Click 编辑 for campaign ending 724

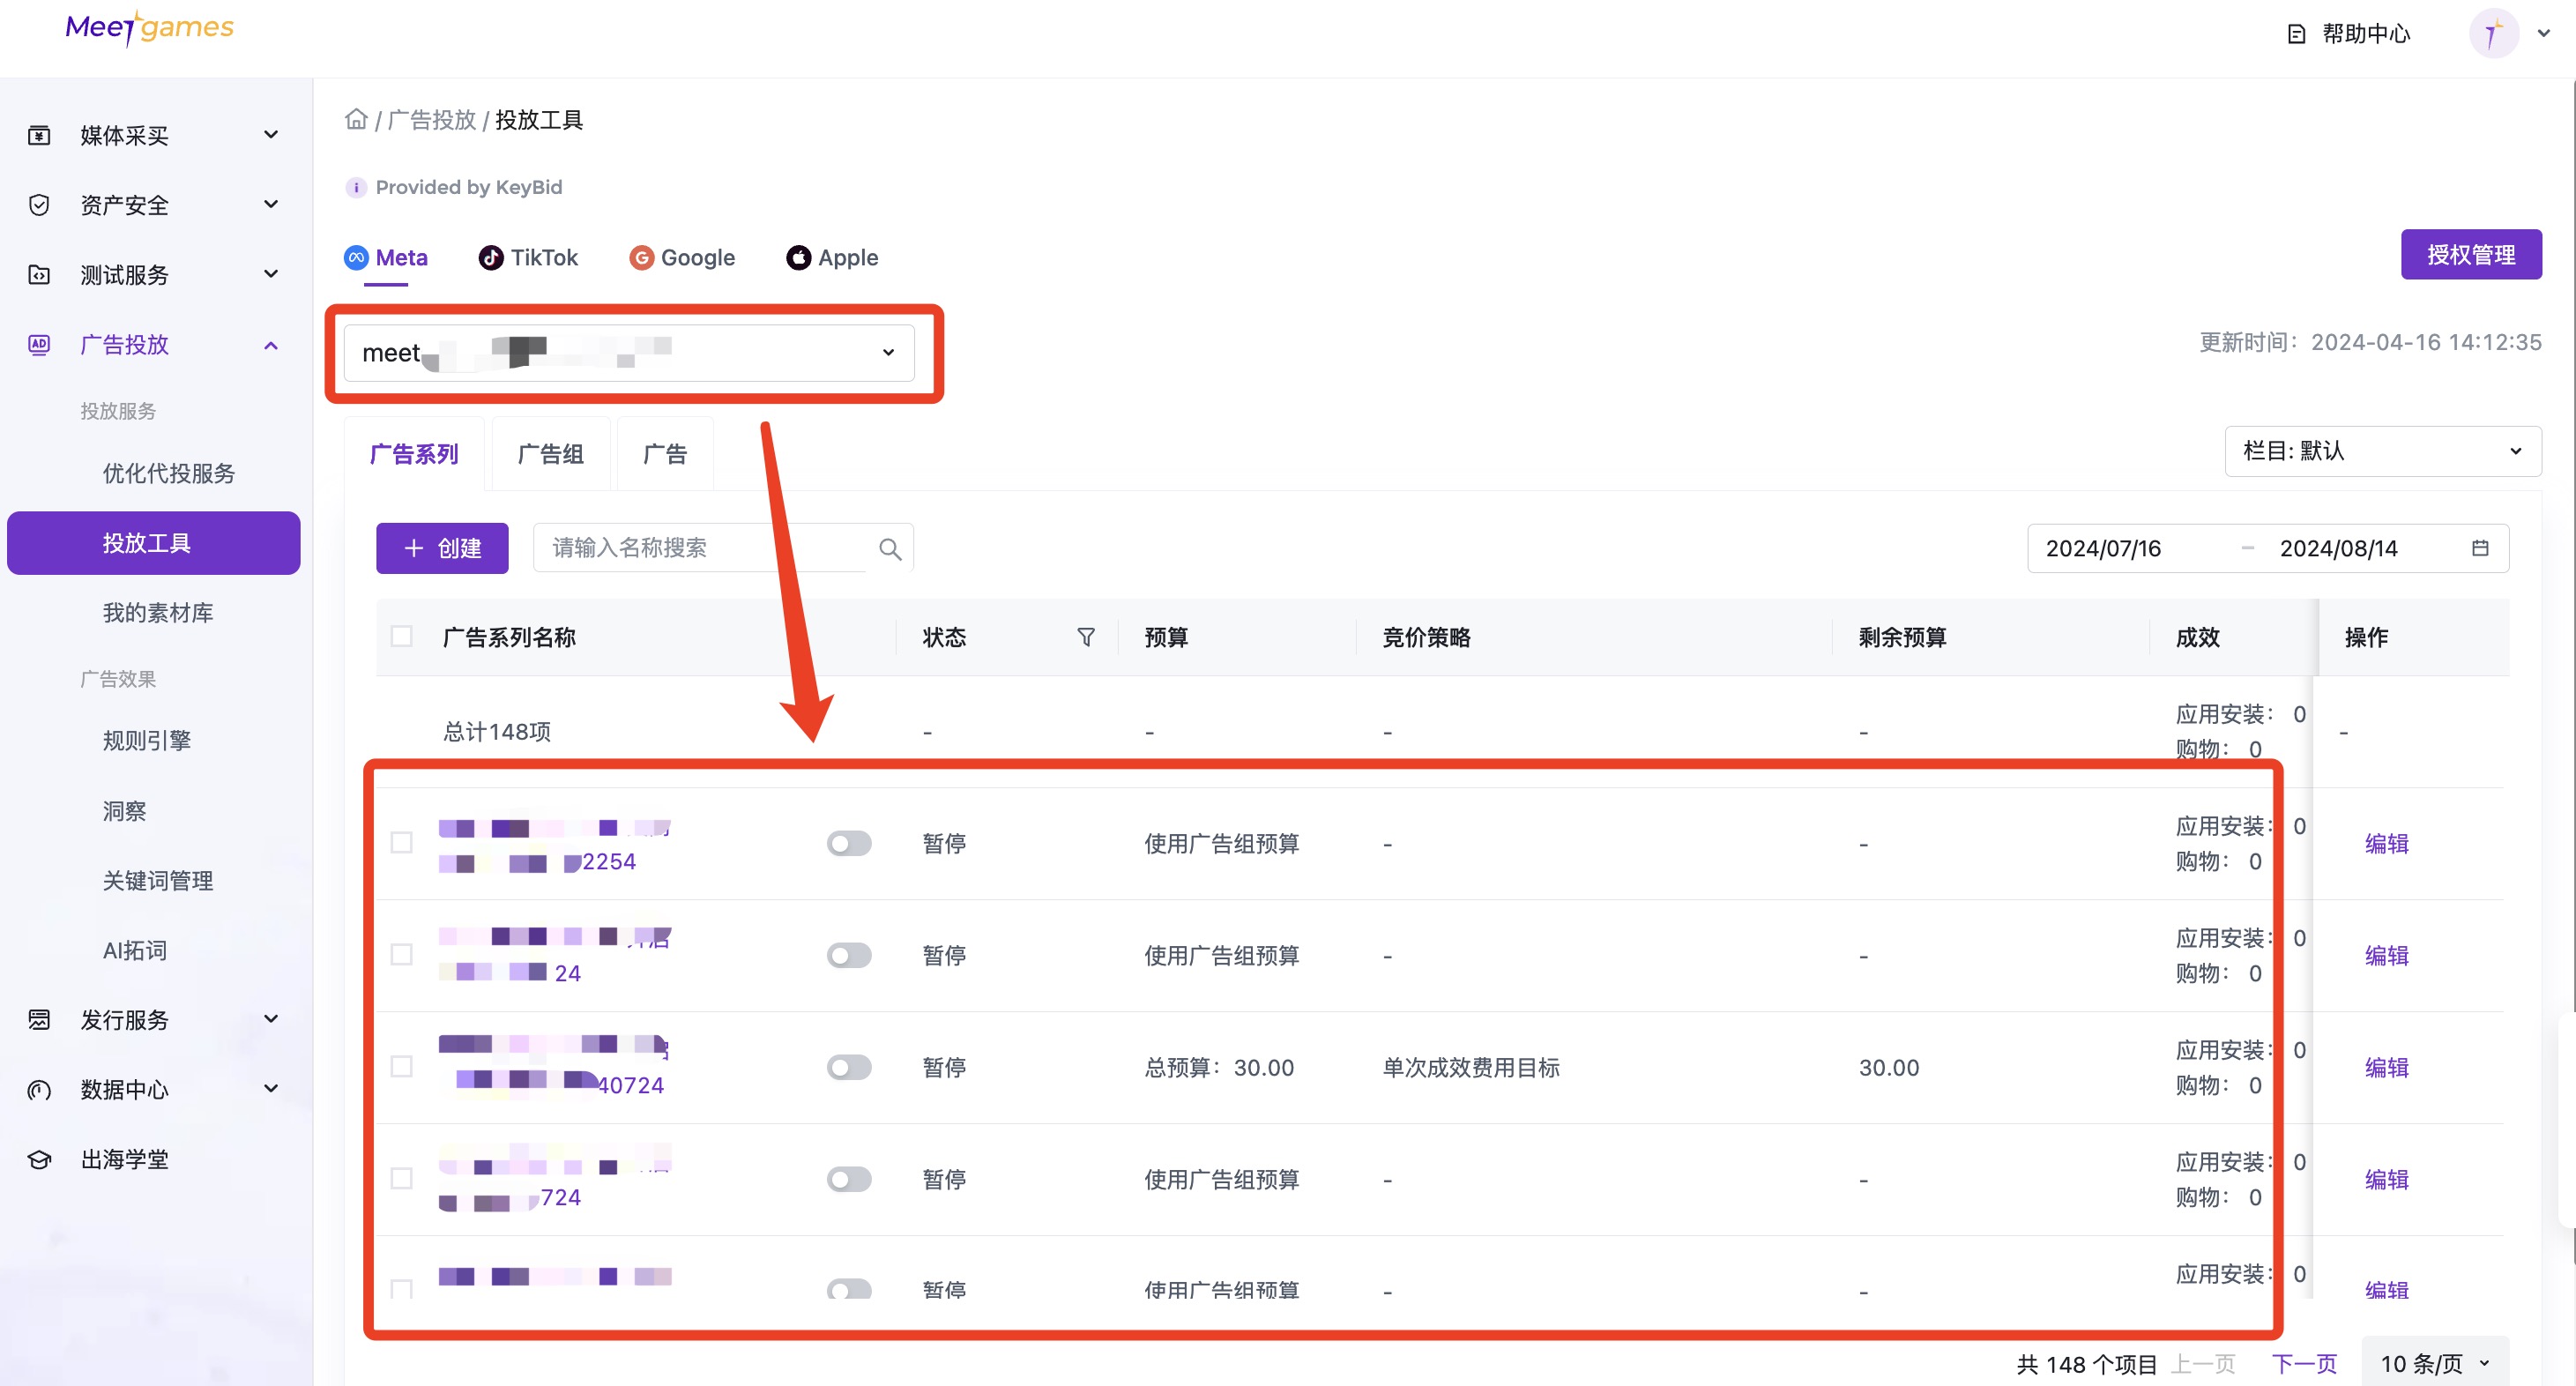pos(2386,1180)
